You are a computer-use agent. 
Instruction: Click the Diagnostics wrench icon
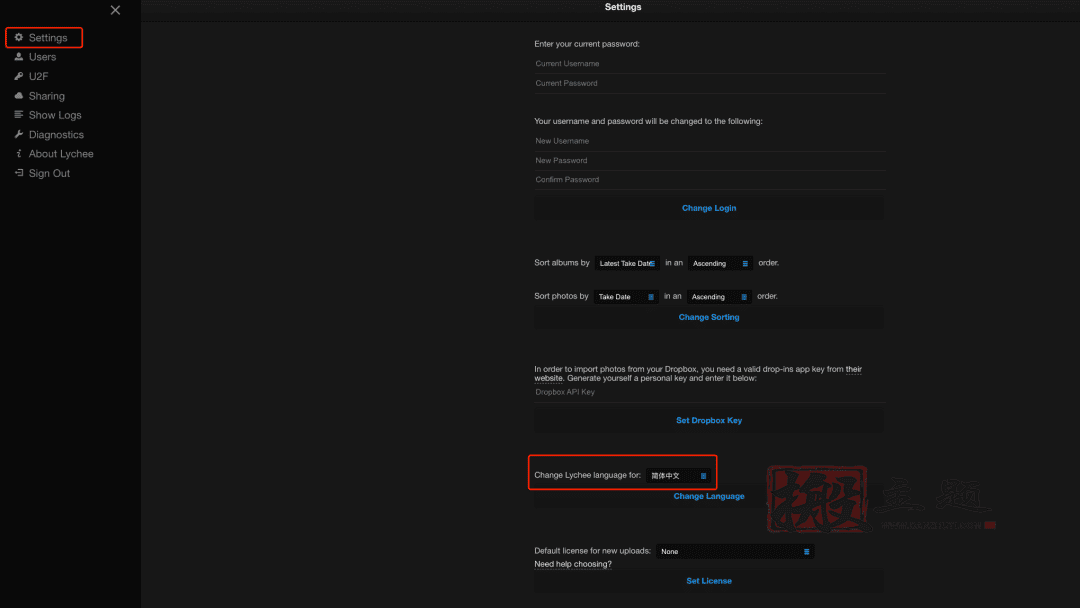click(x=19, y=134)
